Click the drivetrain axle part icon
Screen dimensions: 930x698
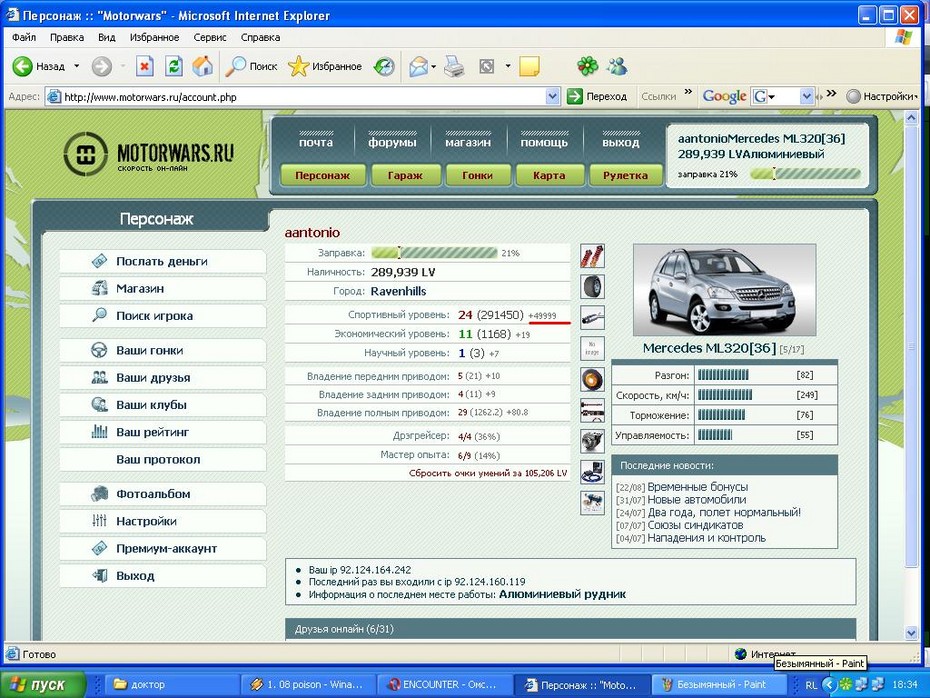592,410
